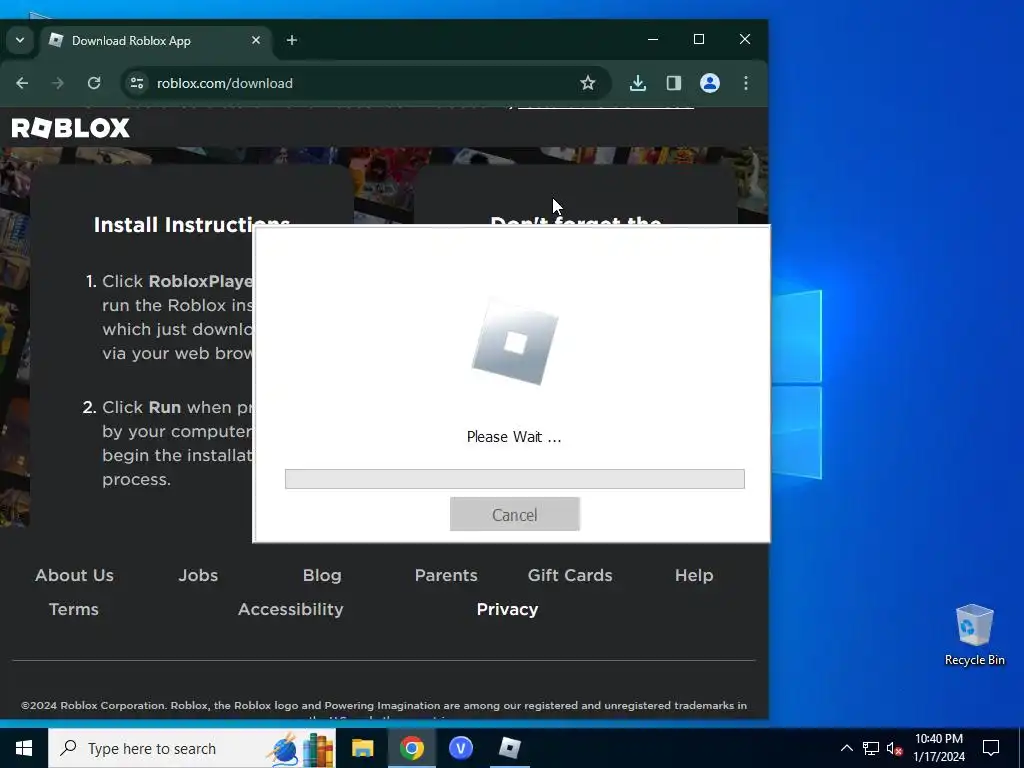Select the Roblox installer taskbar icon

509,748
